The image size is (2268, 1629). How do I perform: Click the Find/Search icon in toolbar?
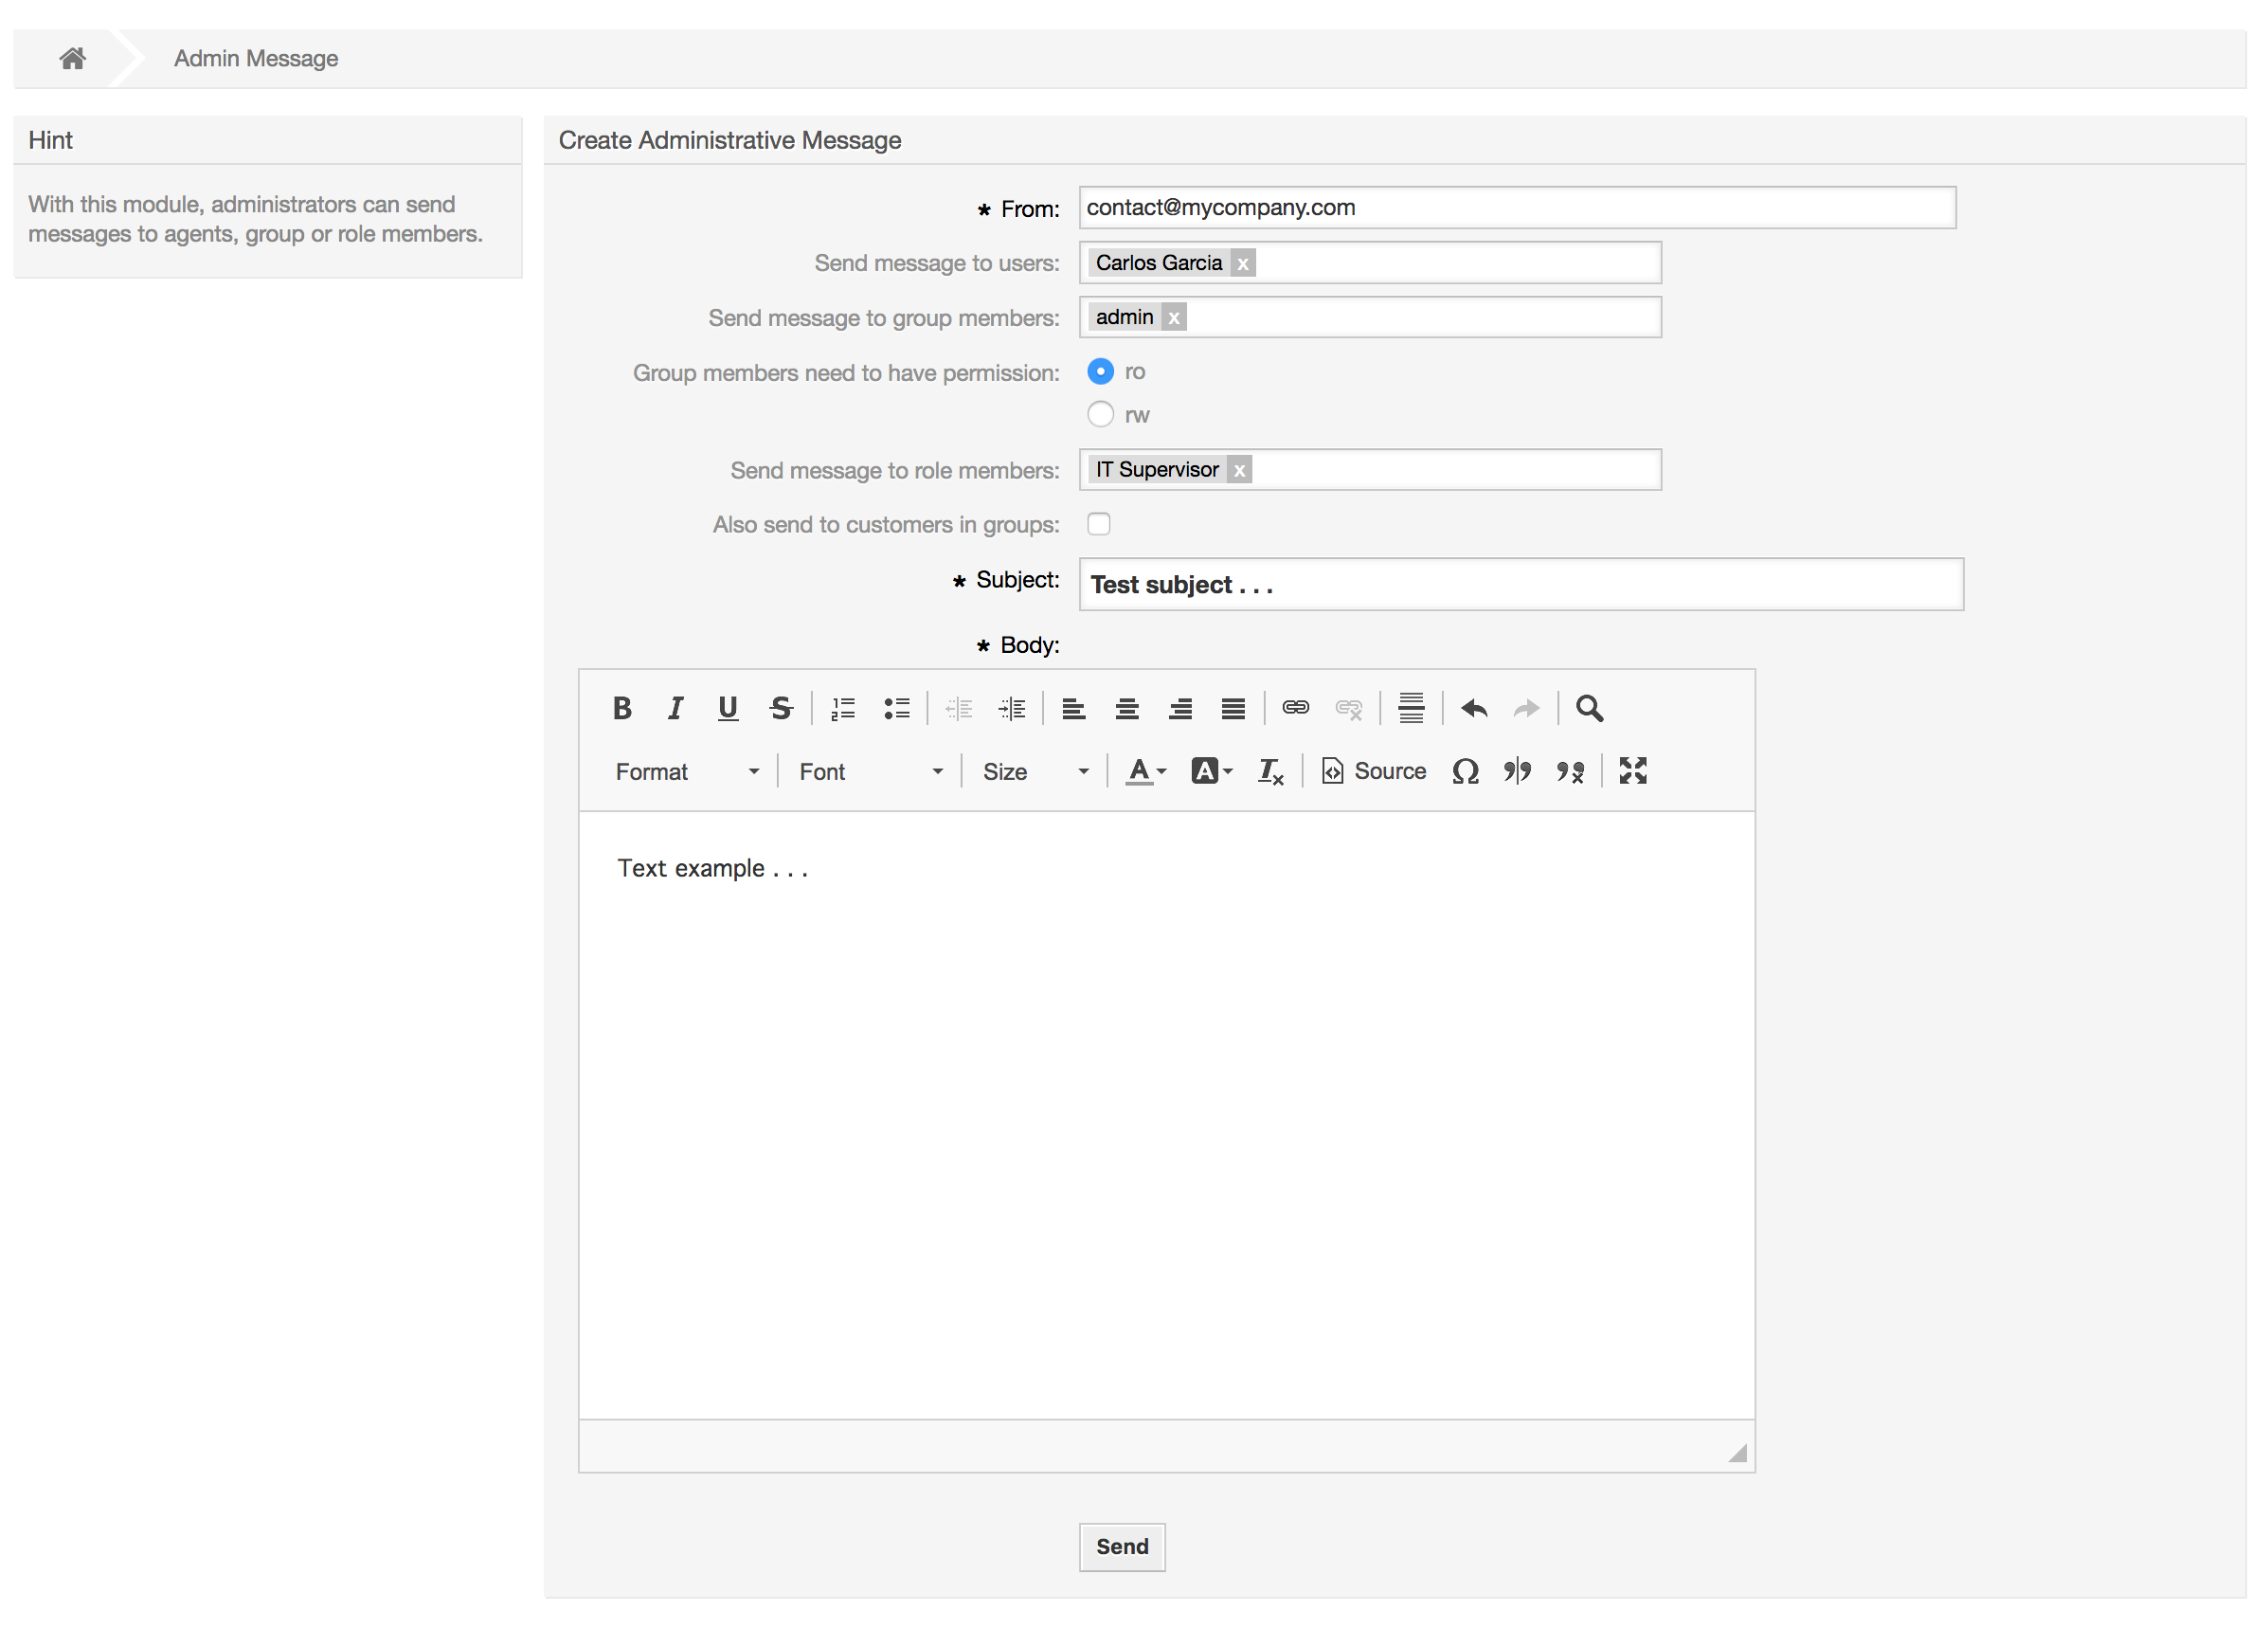1589,708
